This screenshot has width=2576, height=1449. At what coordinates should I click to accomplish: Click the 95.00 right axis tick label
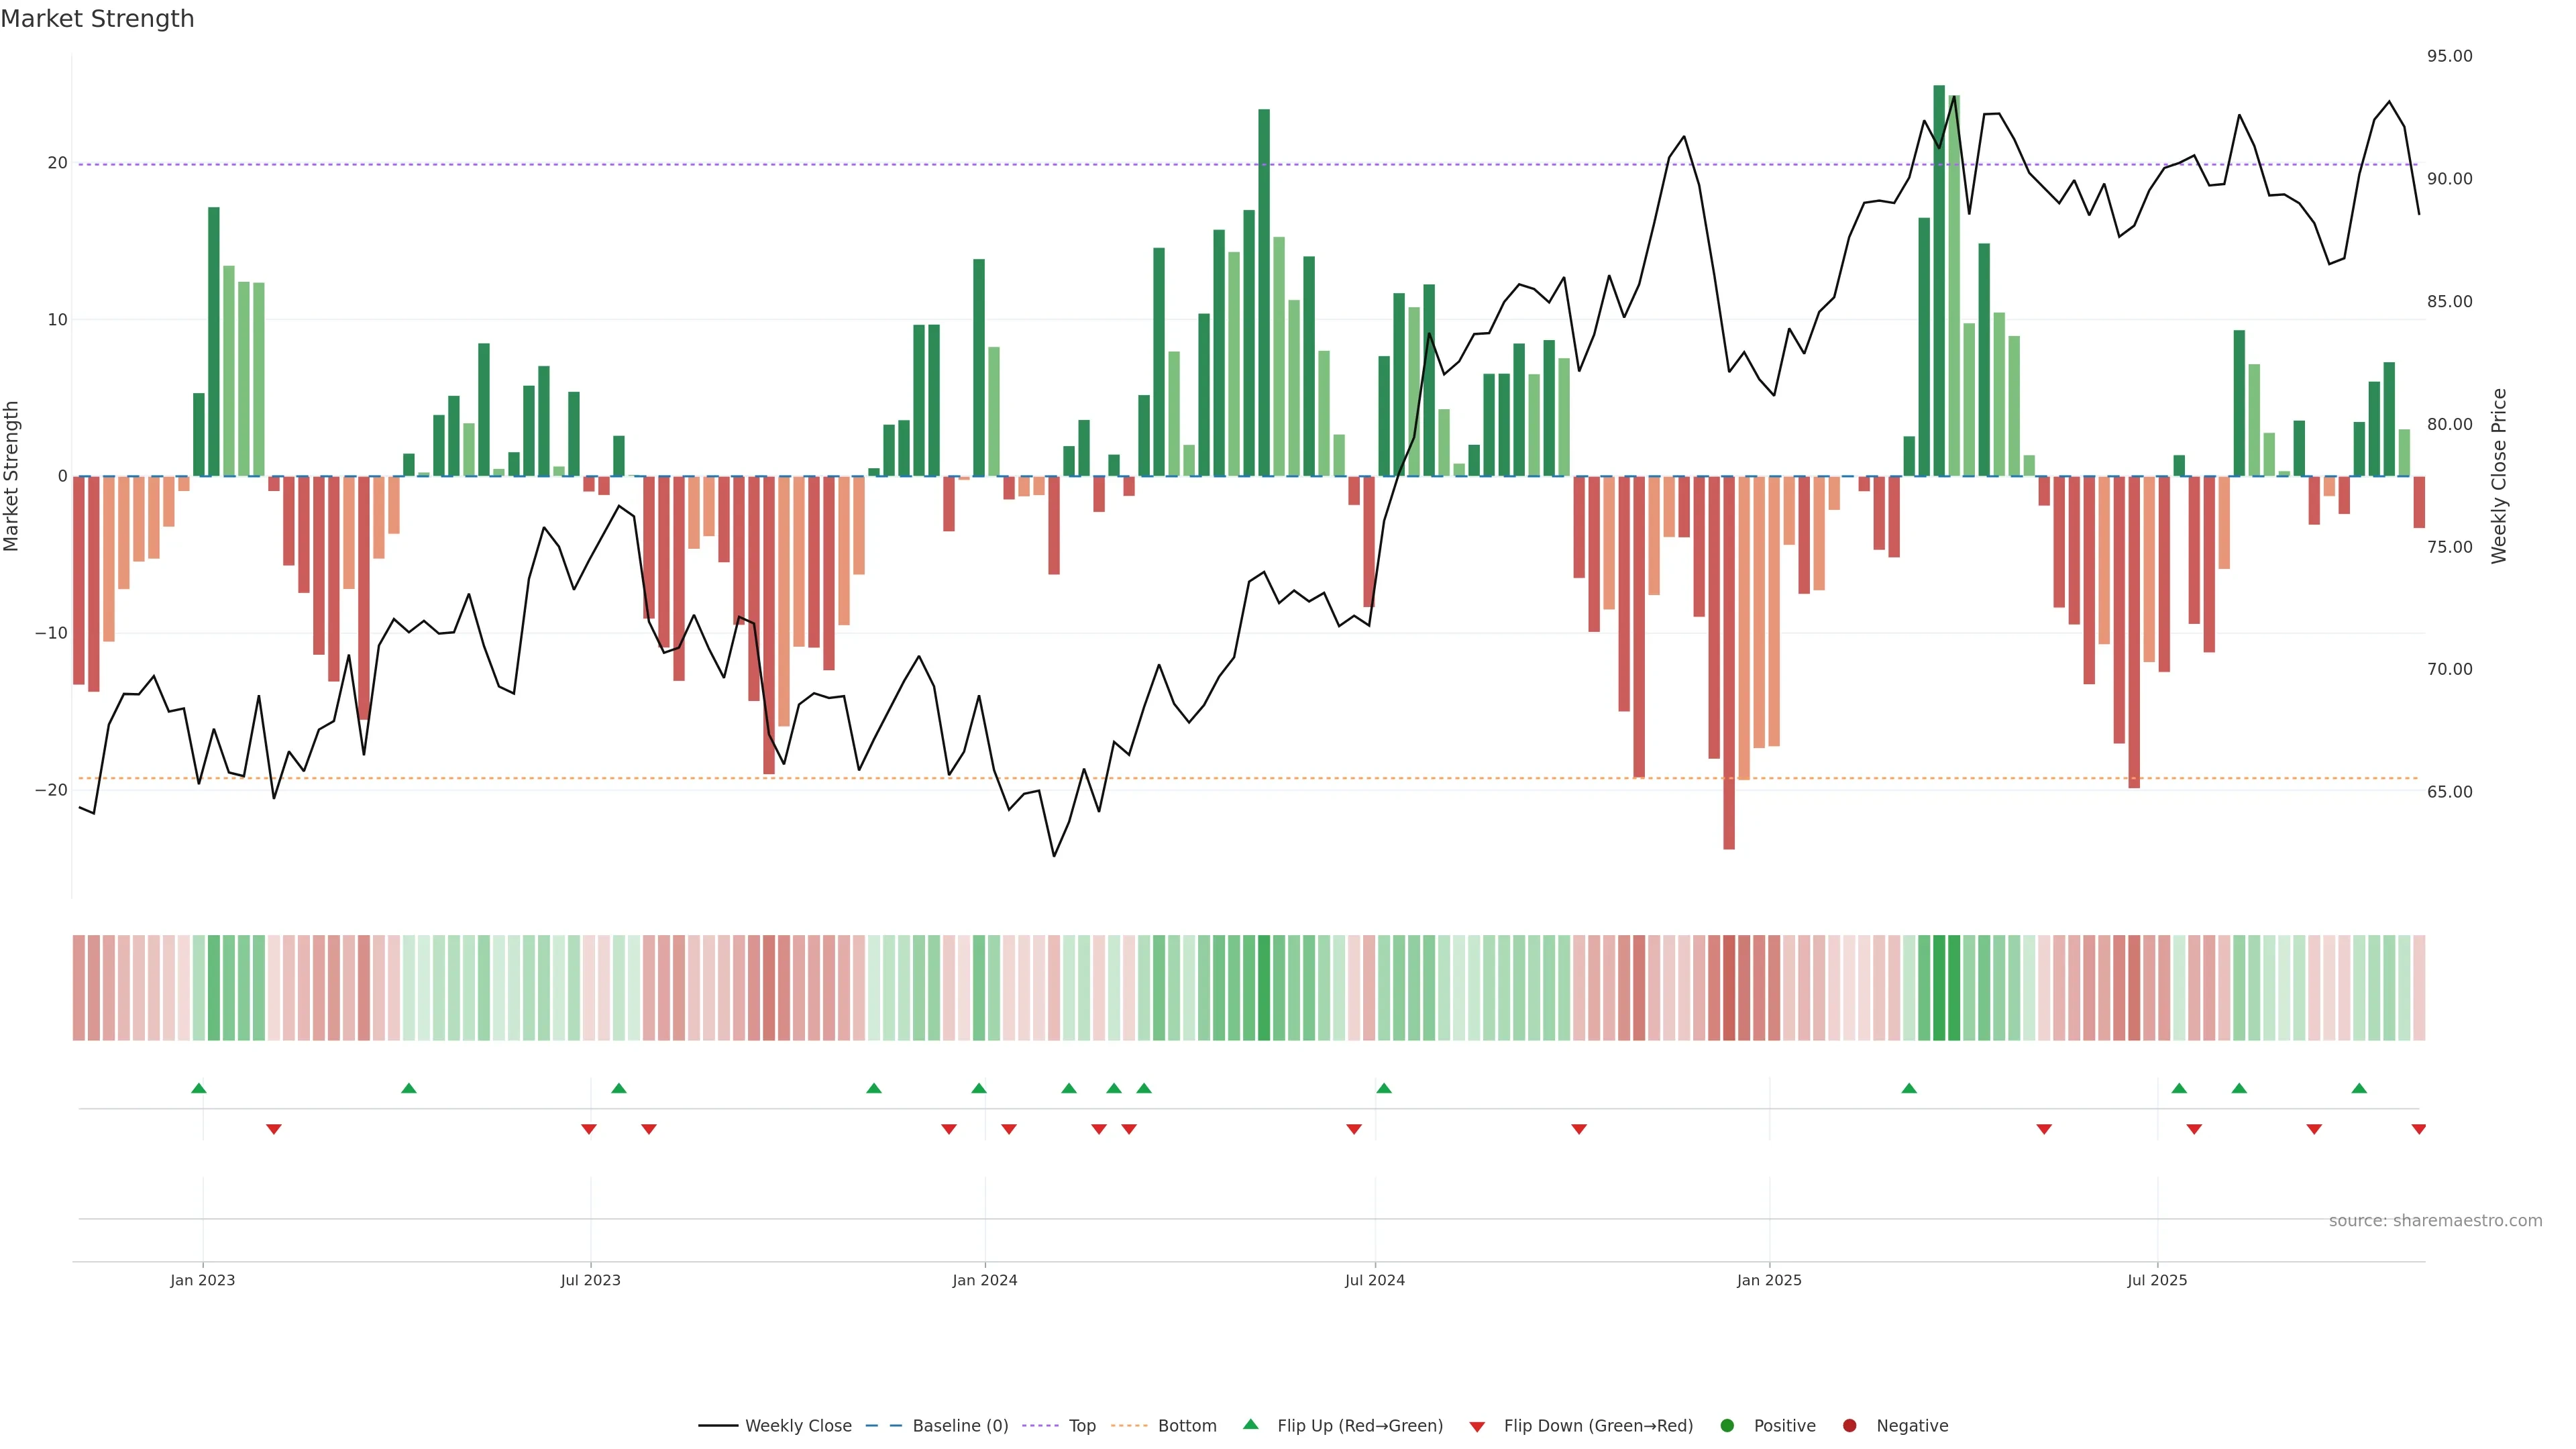click(x=2449, y=56)
